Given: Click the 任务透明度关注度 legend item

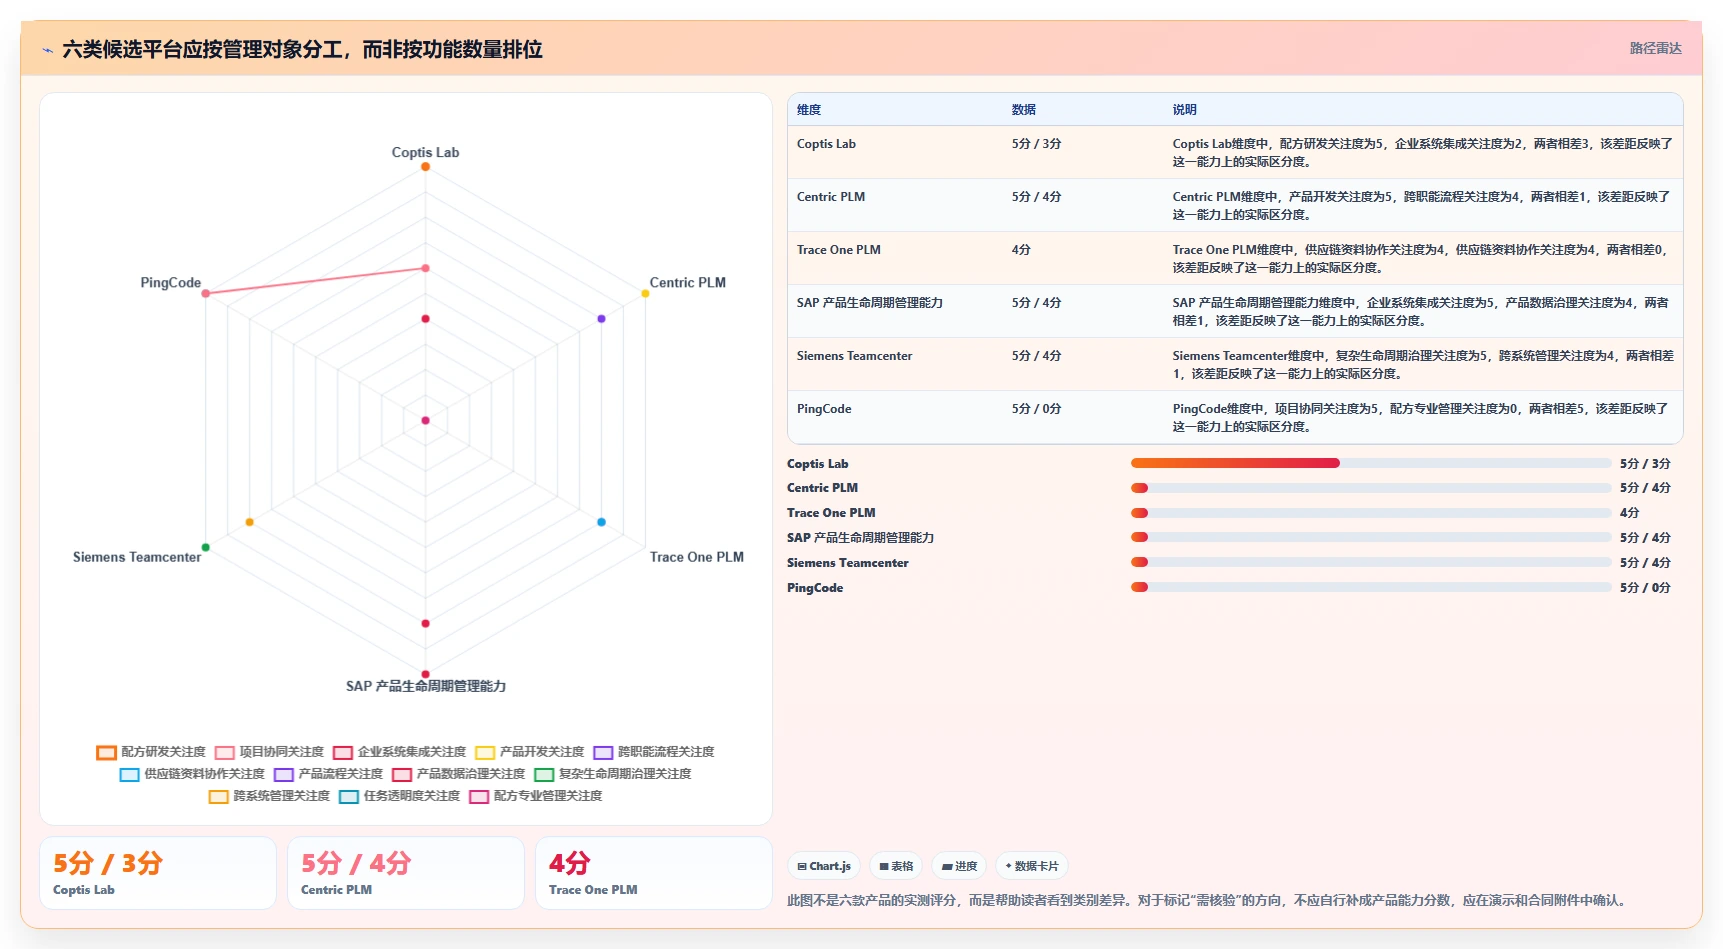Looking at the screenshot, I should pos(400,796).
